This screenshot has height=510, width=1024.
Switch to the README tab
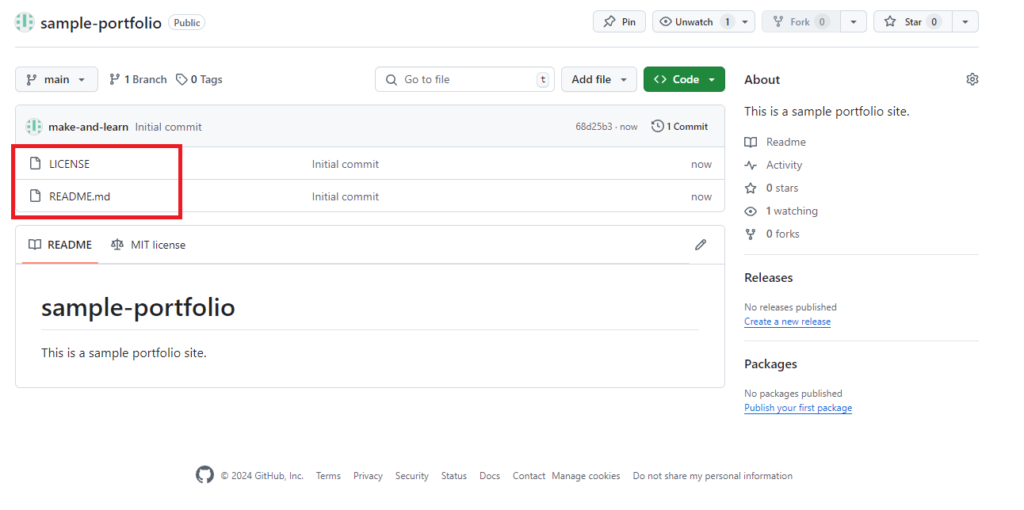60,245
